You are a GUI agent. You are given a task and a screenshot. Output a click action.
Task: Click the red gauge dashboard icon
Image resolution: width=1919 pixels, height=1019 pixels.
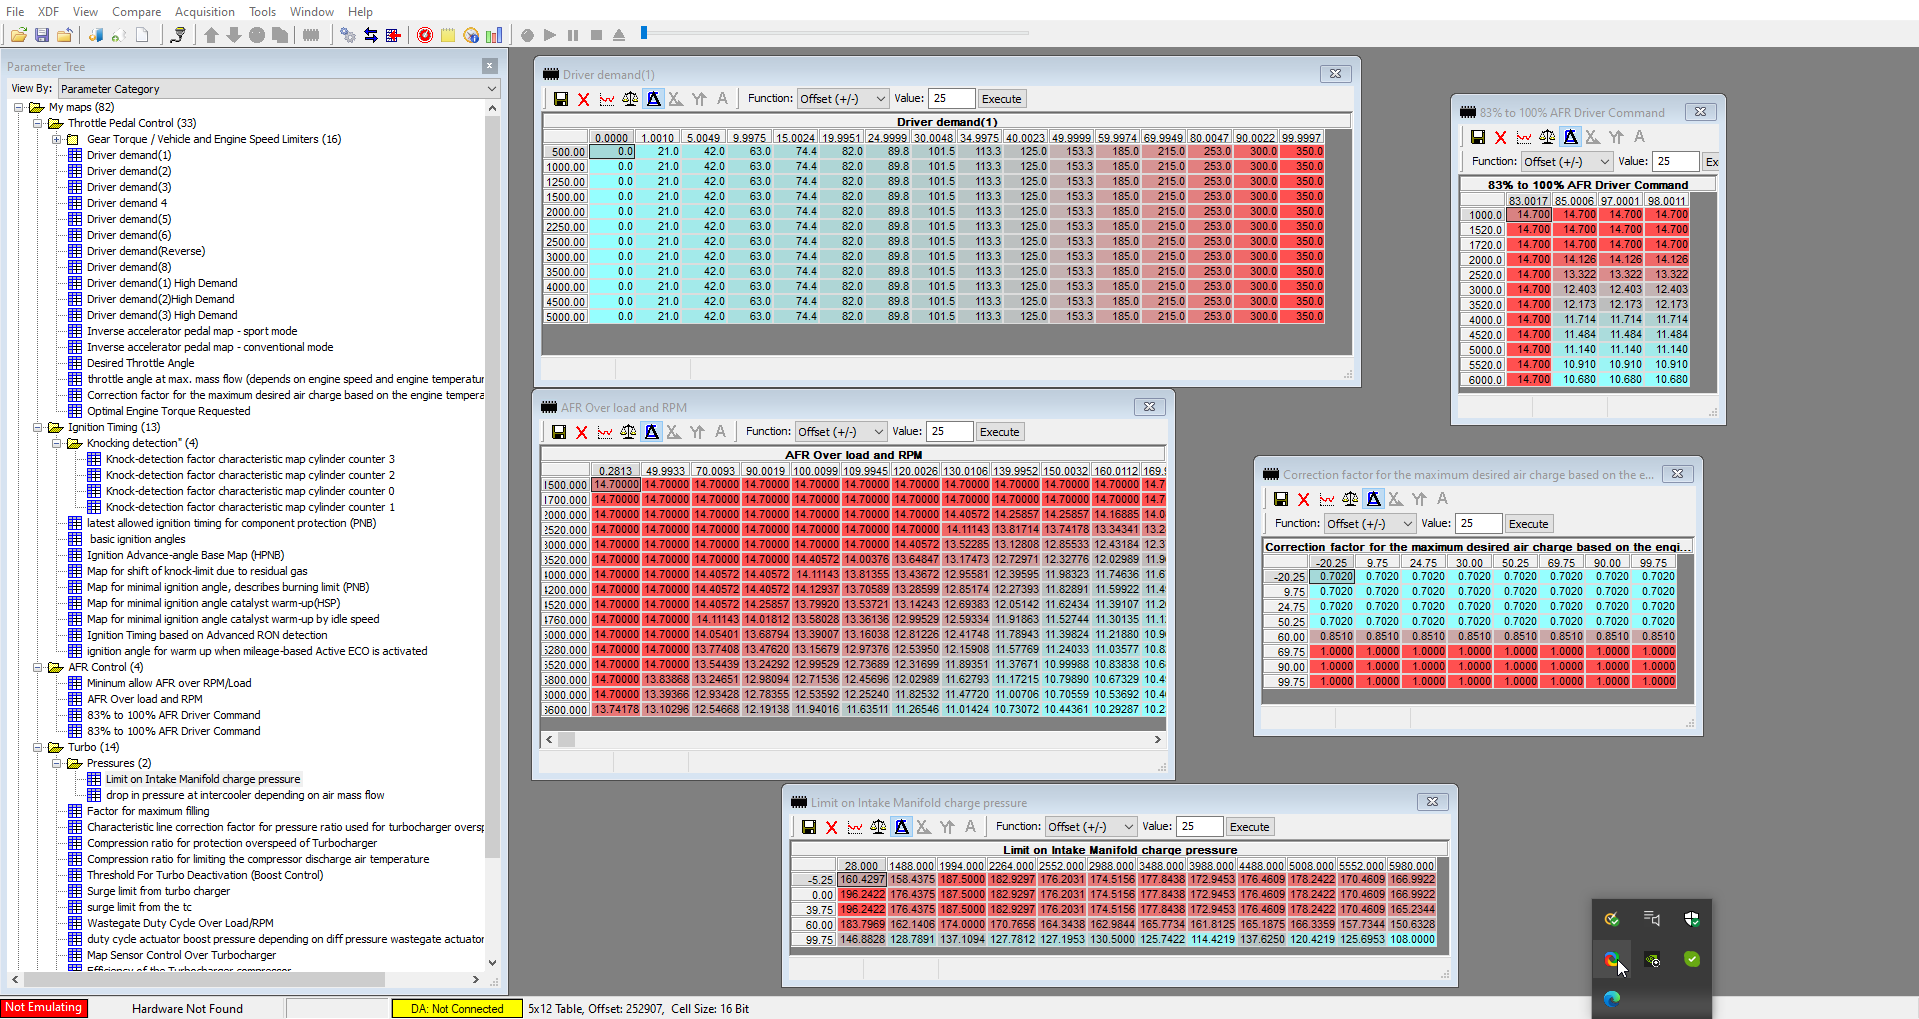click(425, 35)
